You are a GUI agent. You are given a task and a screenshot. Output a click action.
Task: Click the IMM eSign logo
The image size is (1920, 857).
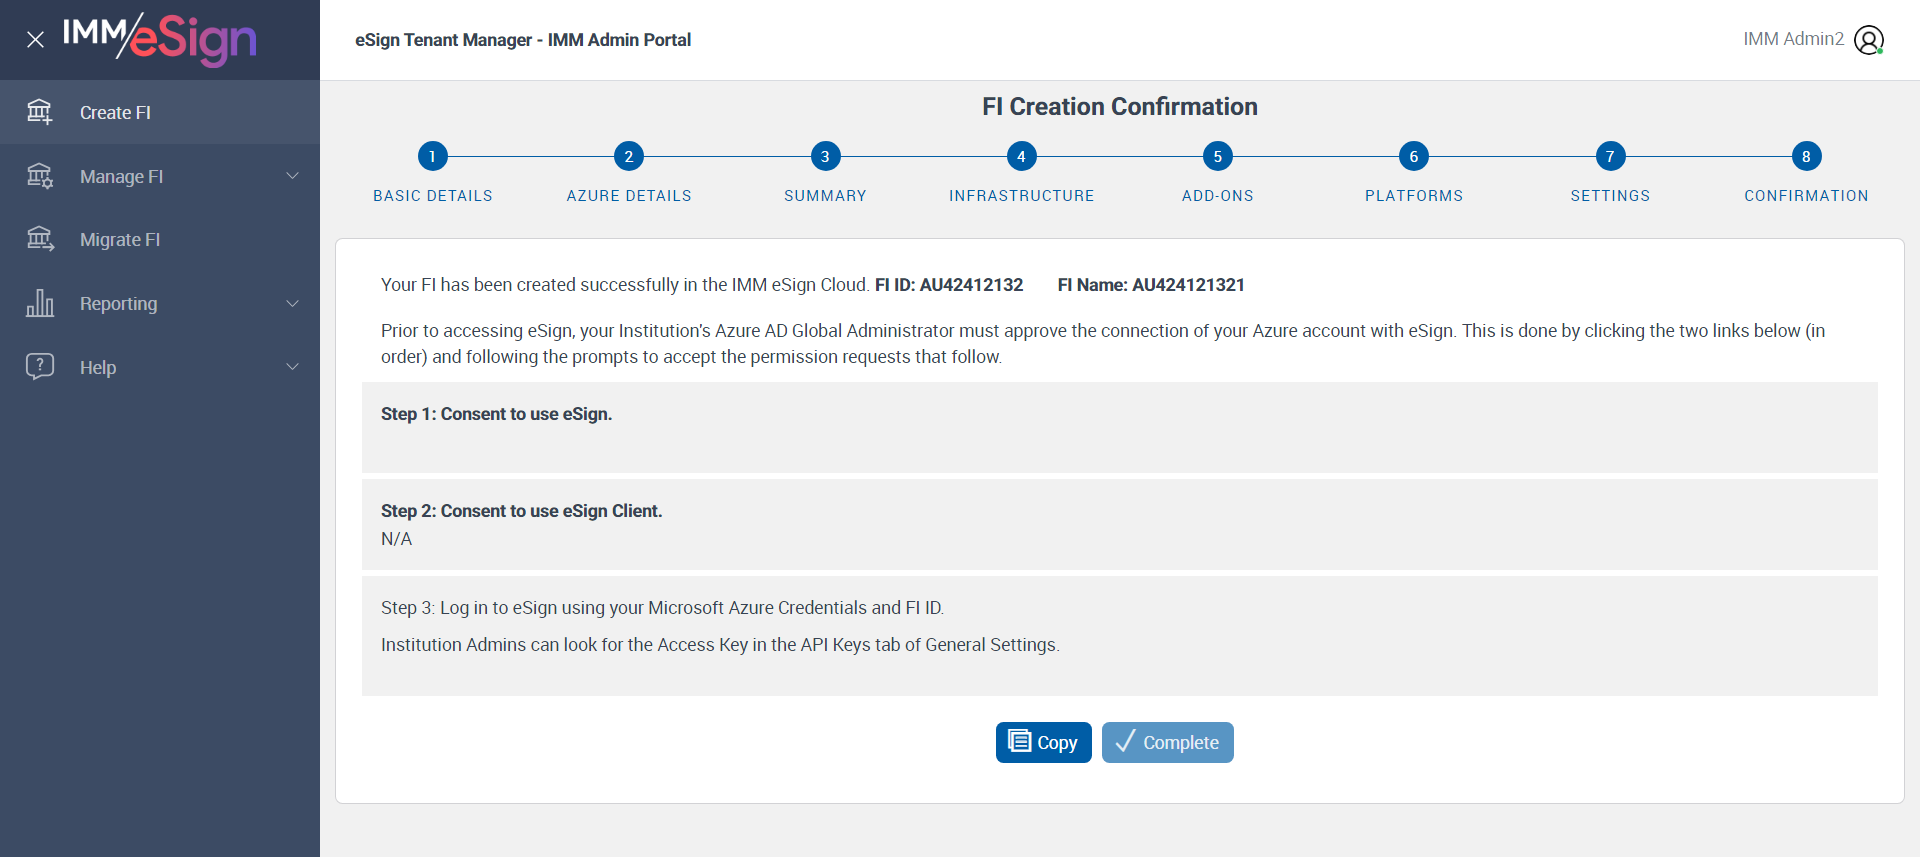160,39
